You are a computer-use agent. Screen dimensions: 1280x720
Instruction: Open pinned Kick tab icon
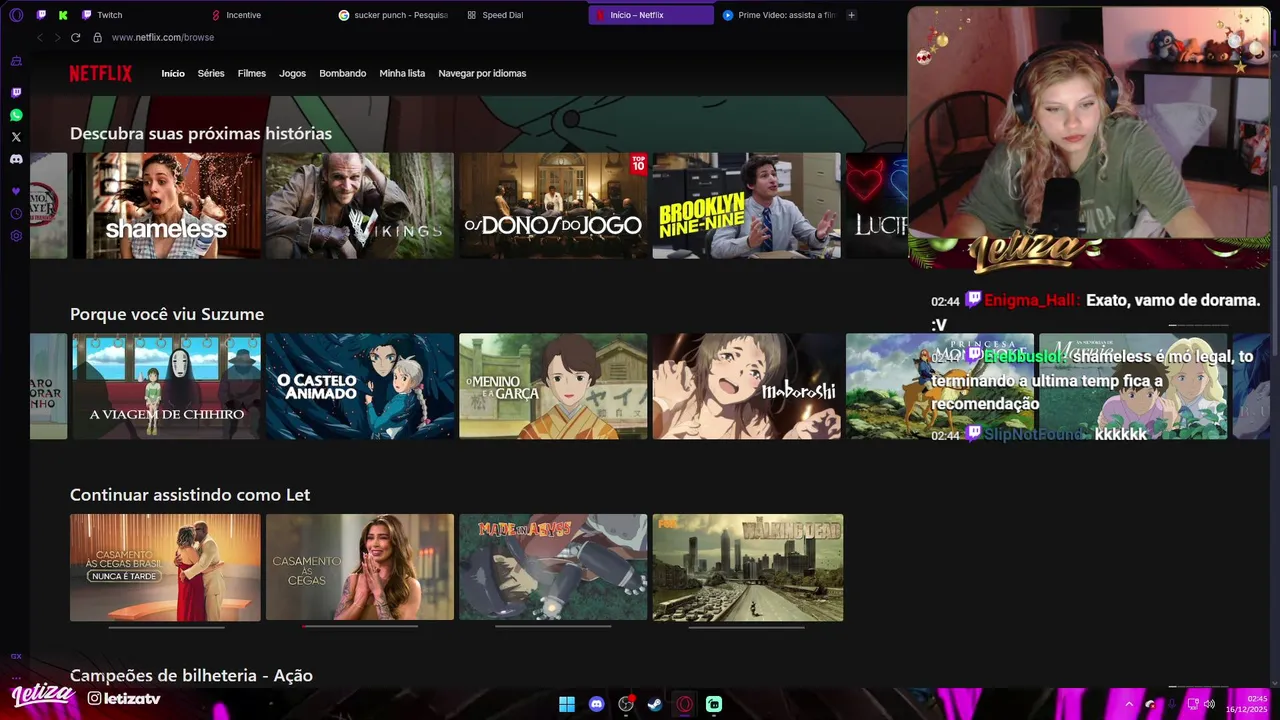[63, 15]
